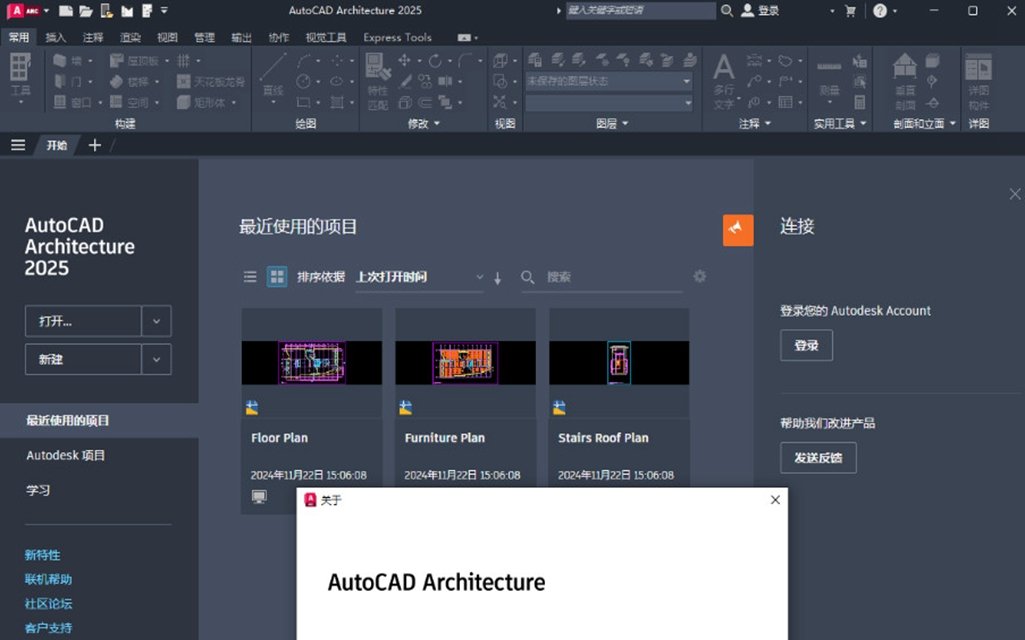The image size is (1025, 640).
Task: Open the Floor Plan drawing thumbnail
Action: click(x=312, y=362)
